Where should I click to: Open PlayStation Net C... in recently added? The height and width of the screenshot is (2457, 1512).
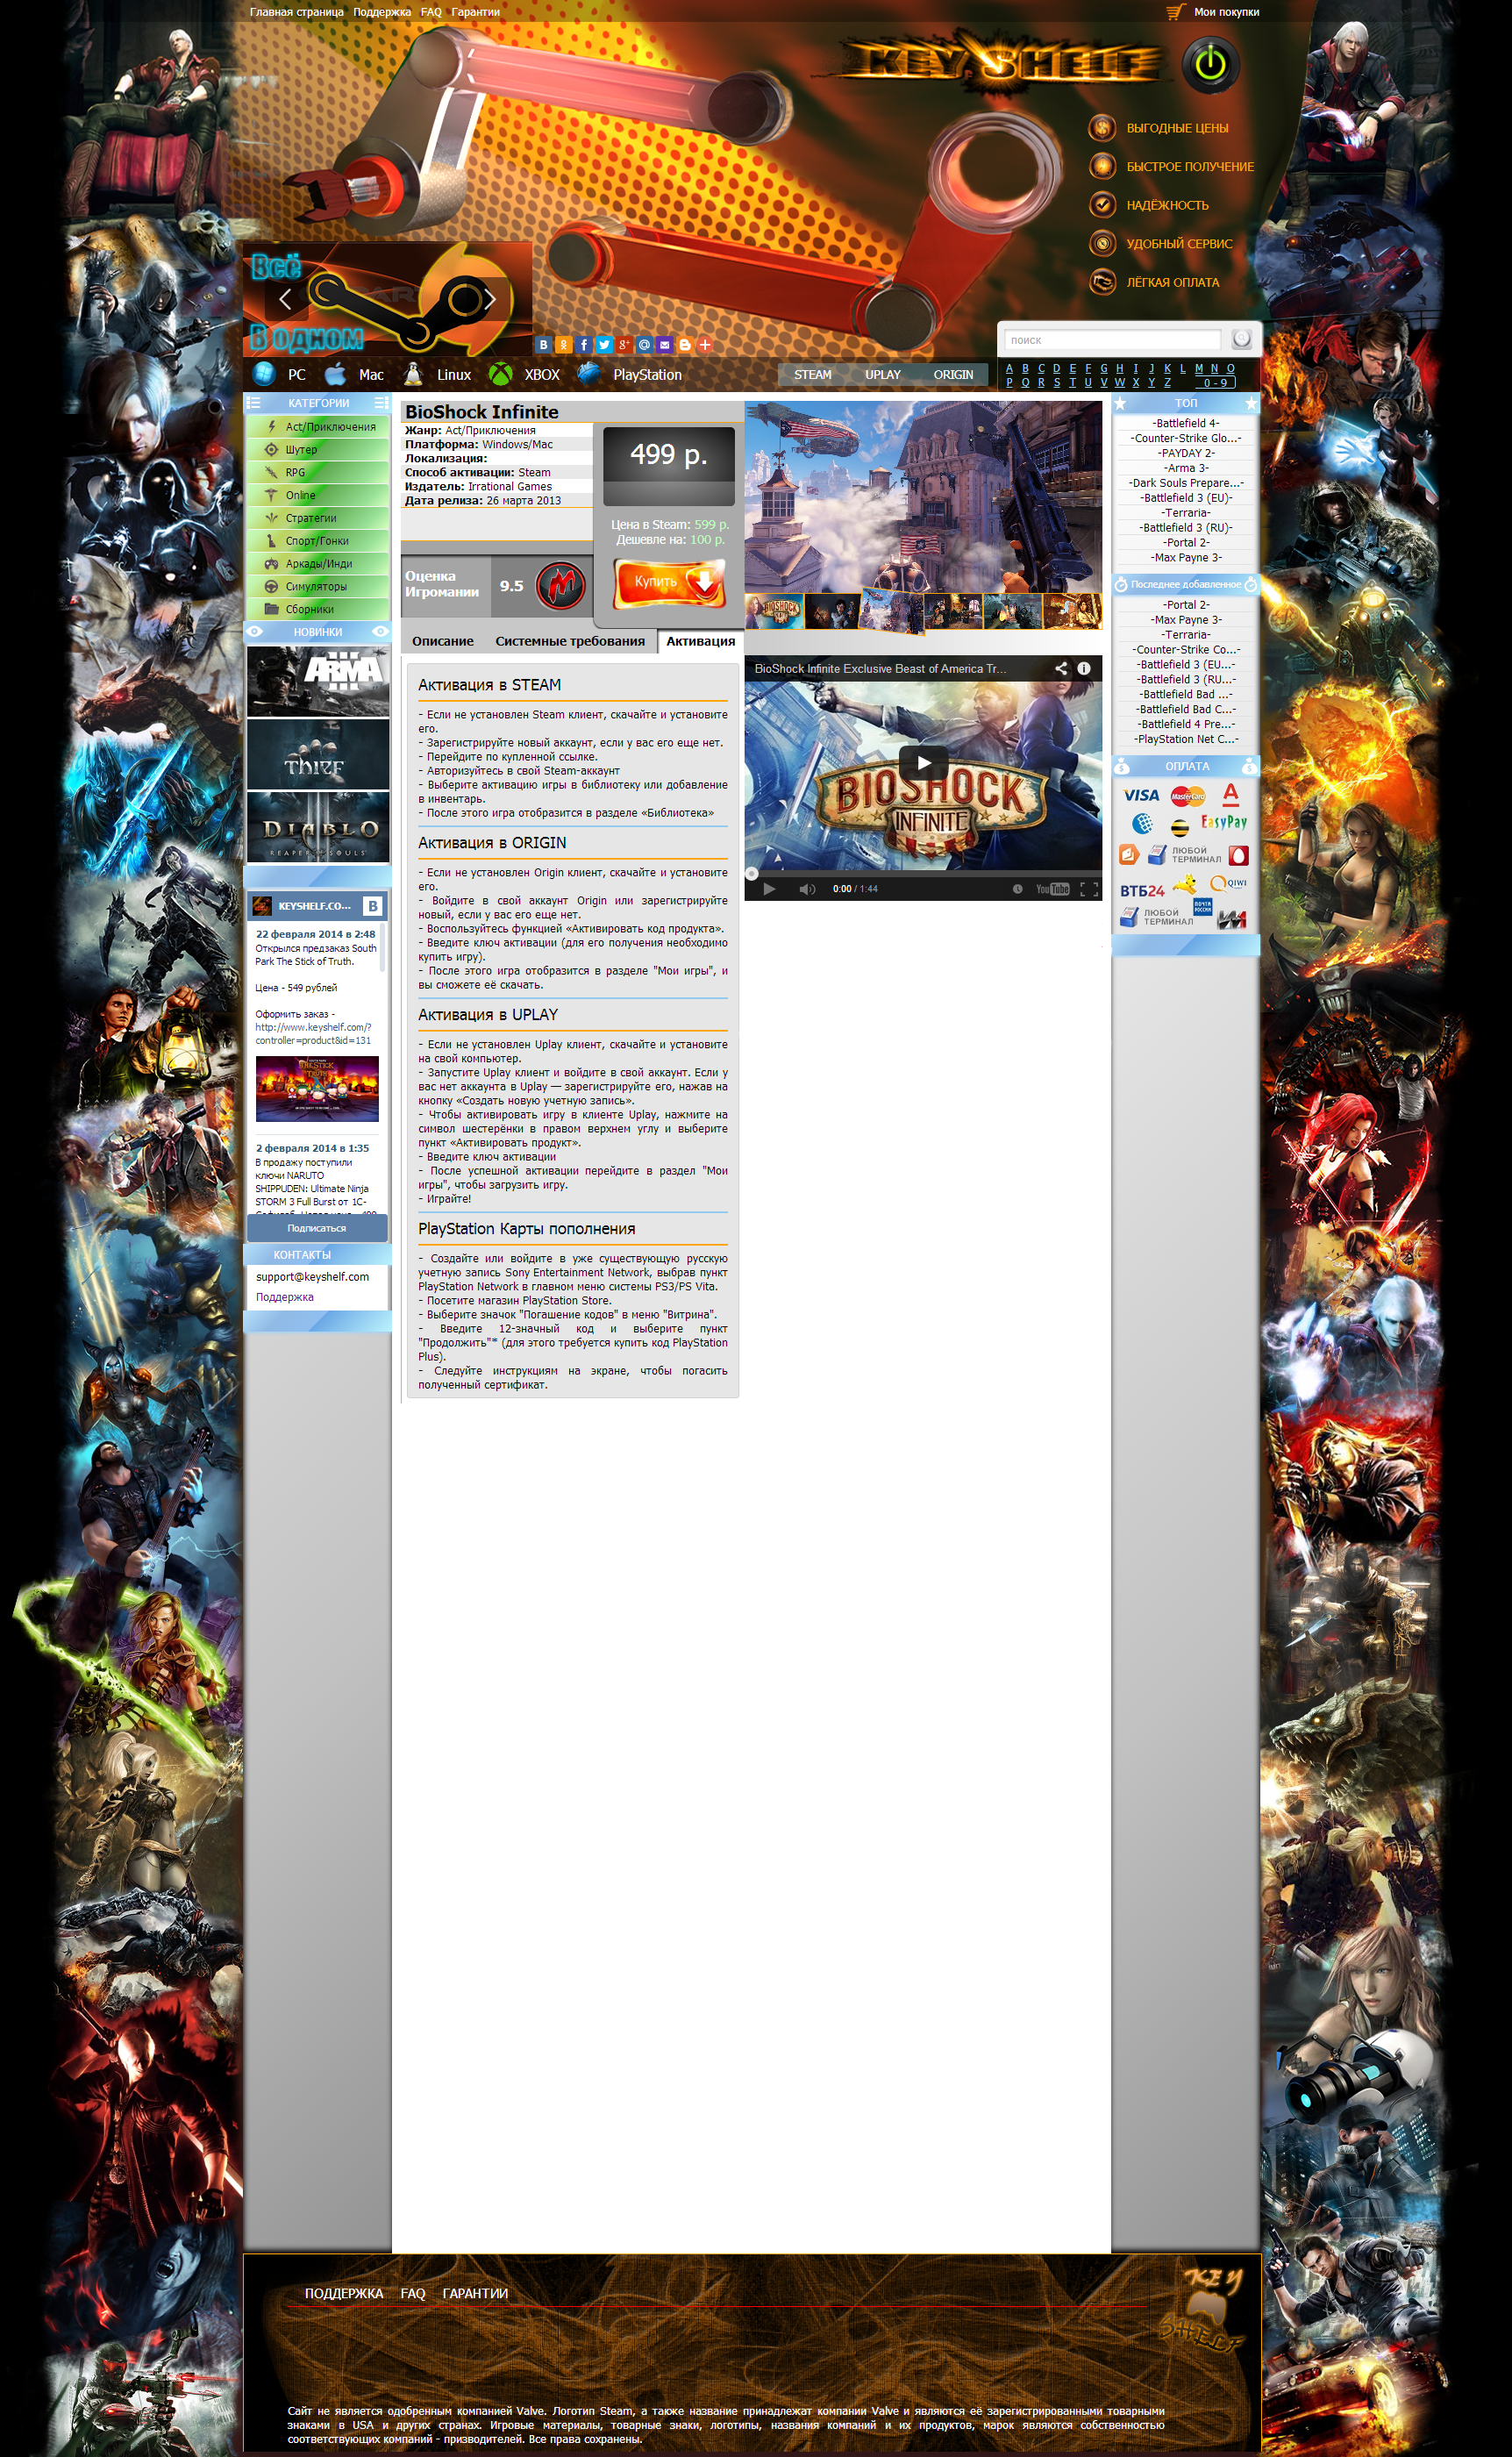pyautogui.click(x=1187, y=740)
